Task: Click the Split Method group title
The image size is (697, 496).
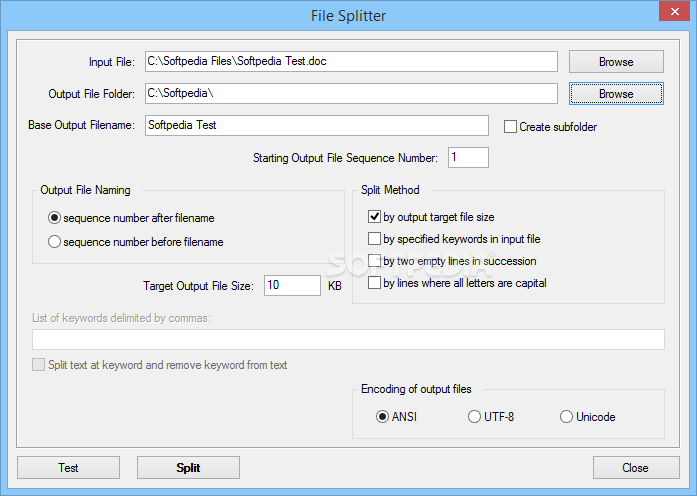Action: (390, 190)
